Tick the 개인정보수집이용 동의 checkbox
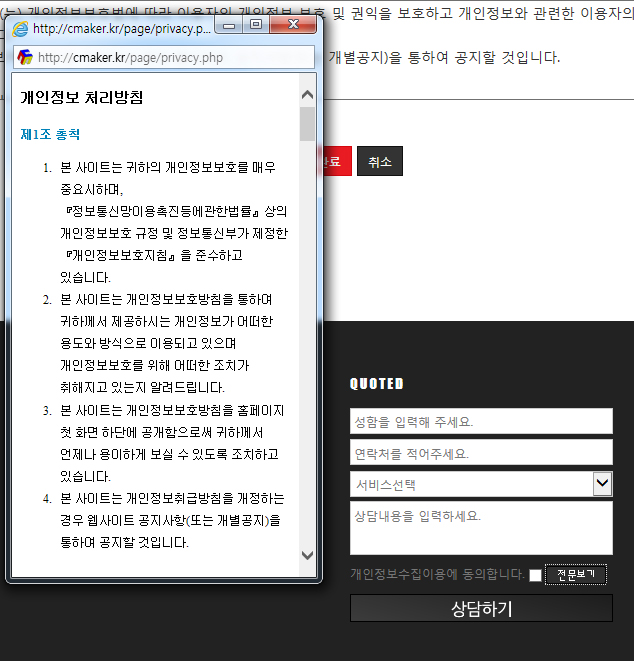Viewport: 634px width, 661px height. coord(535,575)
